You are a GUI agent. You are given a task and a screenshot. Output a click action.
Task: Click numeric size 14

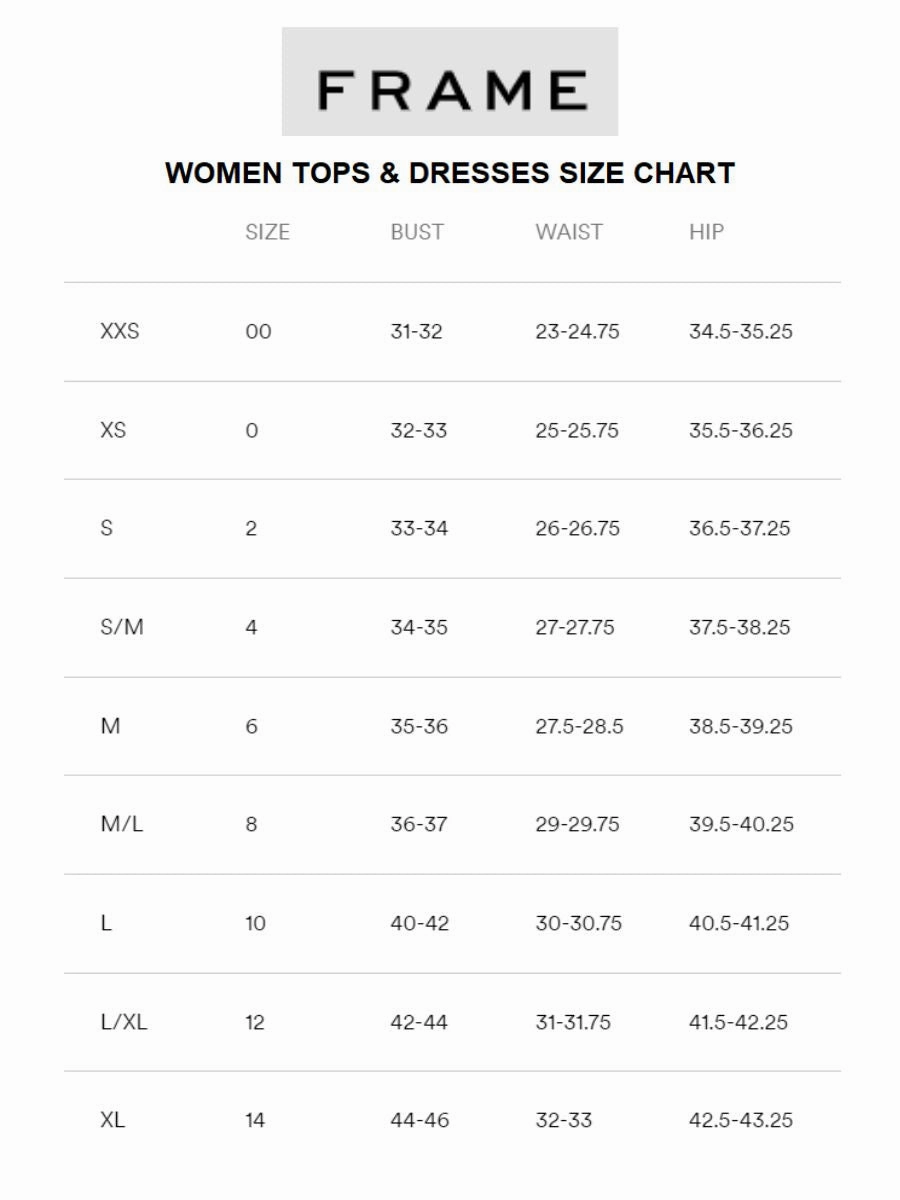click(x=255, y=1120)
